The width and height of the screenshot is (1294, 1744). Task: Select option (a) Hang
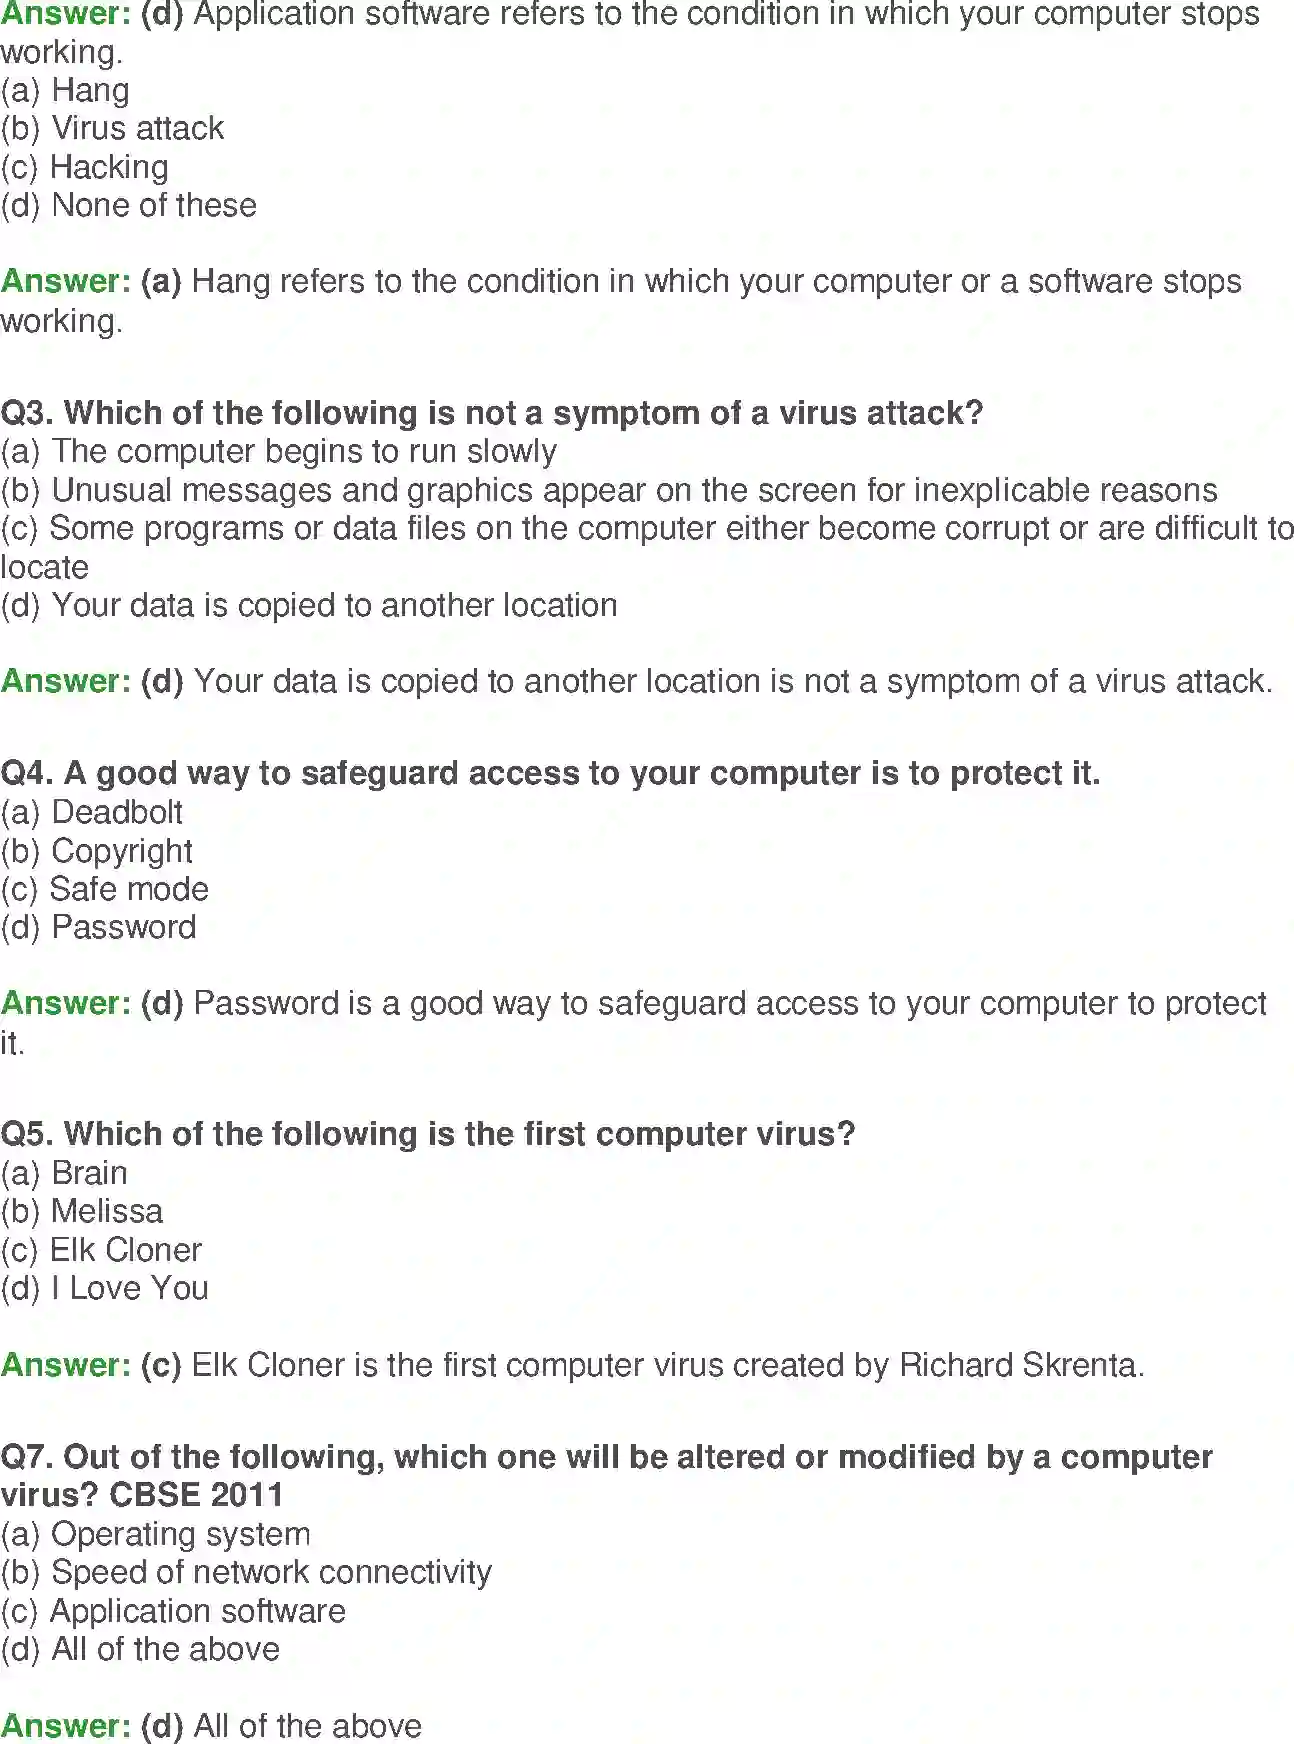pos(65,91)
